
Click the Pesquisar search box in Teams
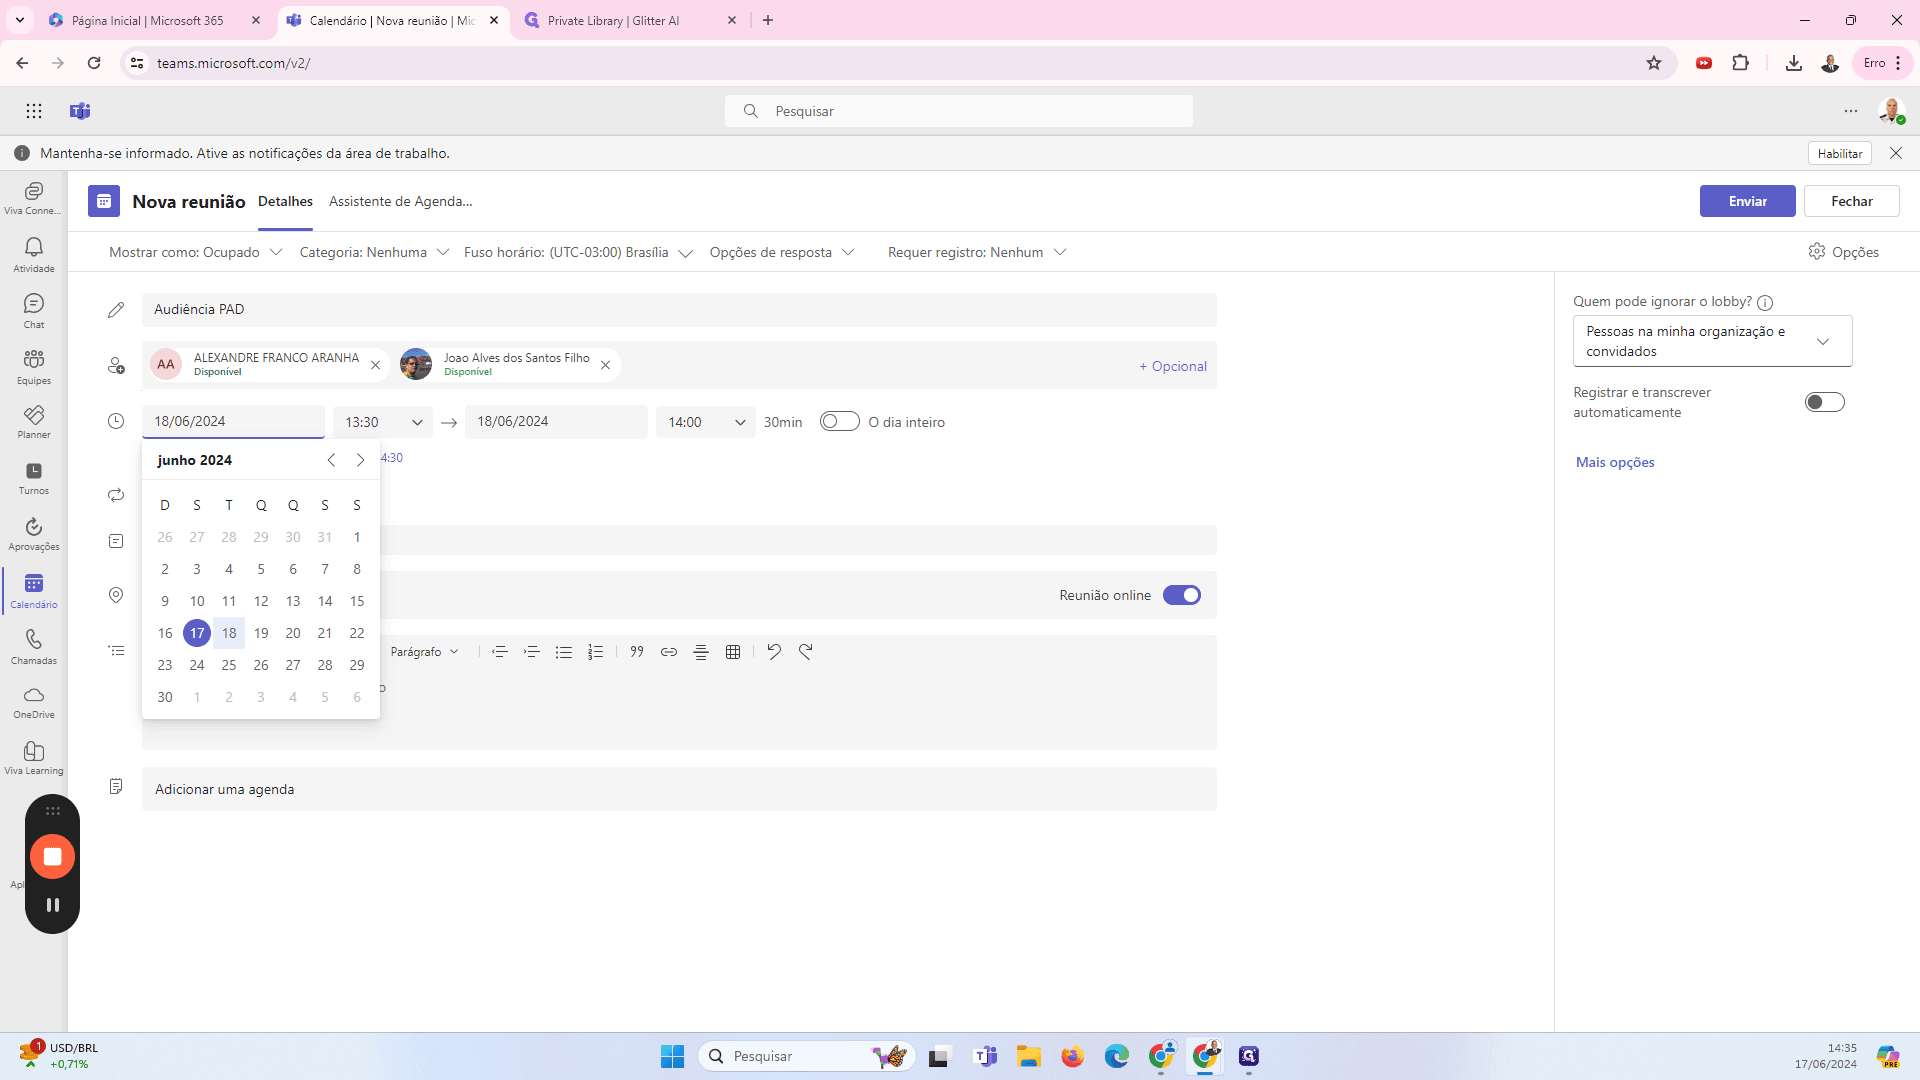(958, 111)
